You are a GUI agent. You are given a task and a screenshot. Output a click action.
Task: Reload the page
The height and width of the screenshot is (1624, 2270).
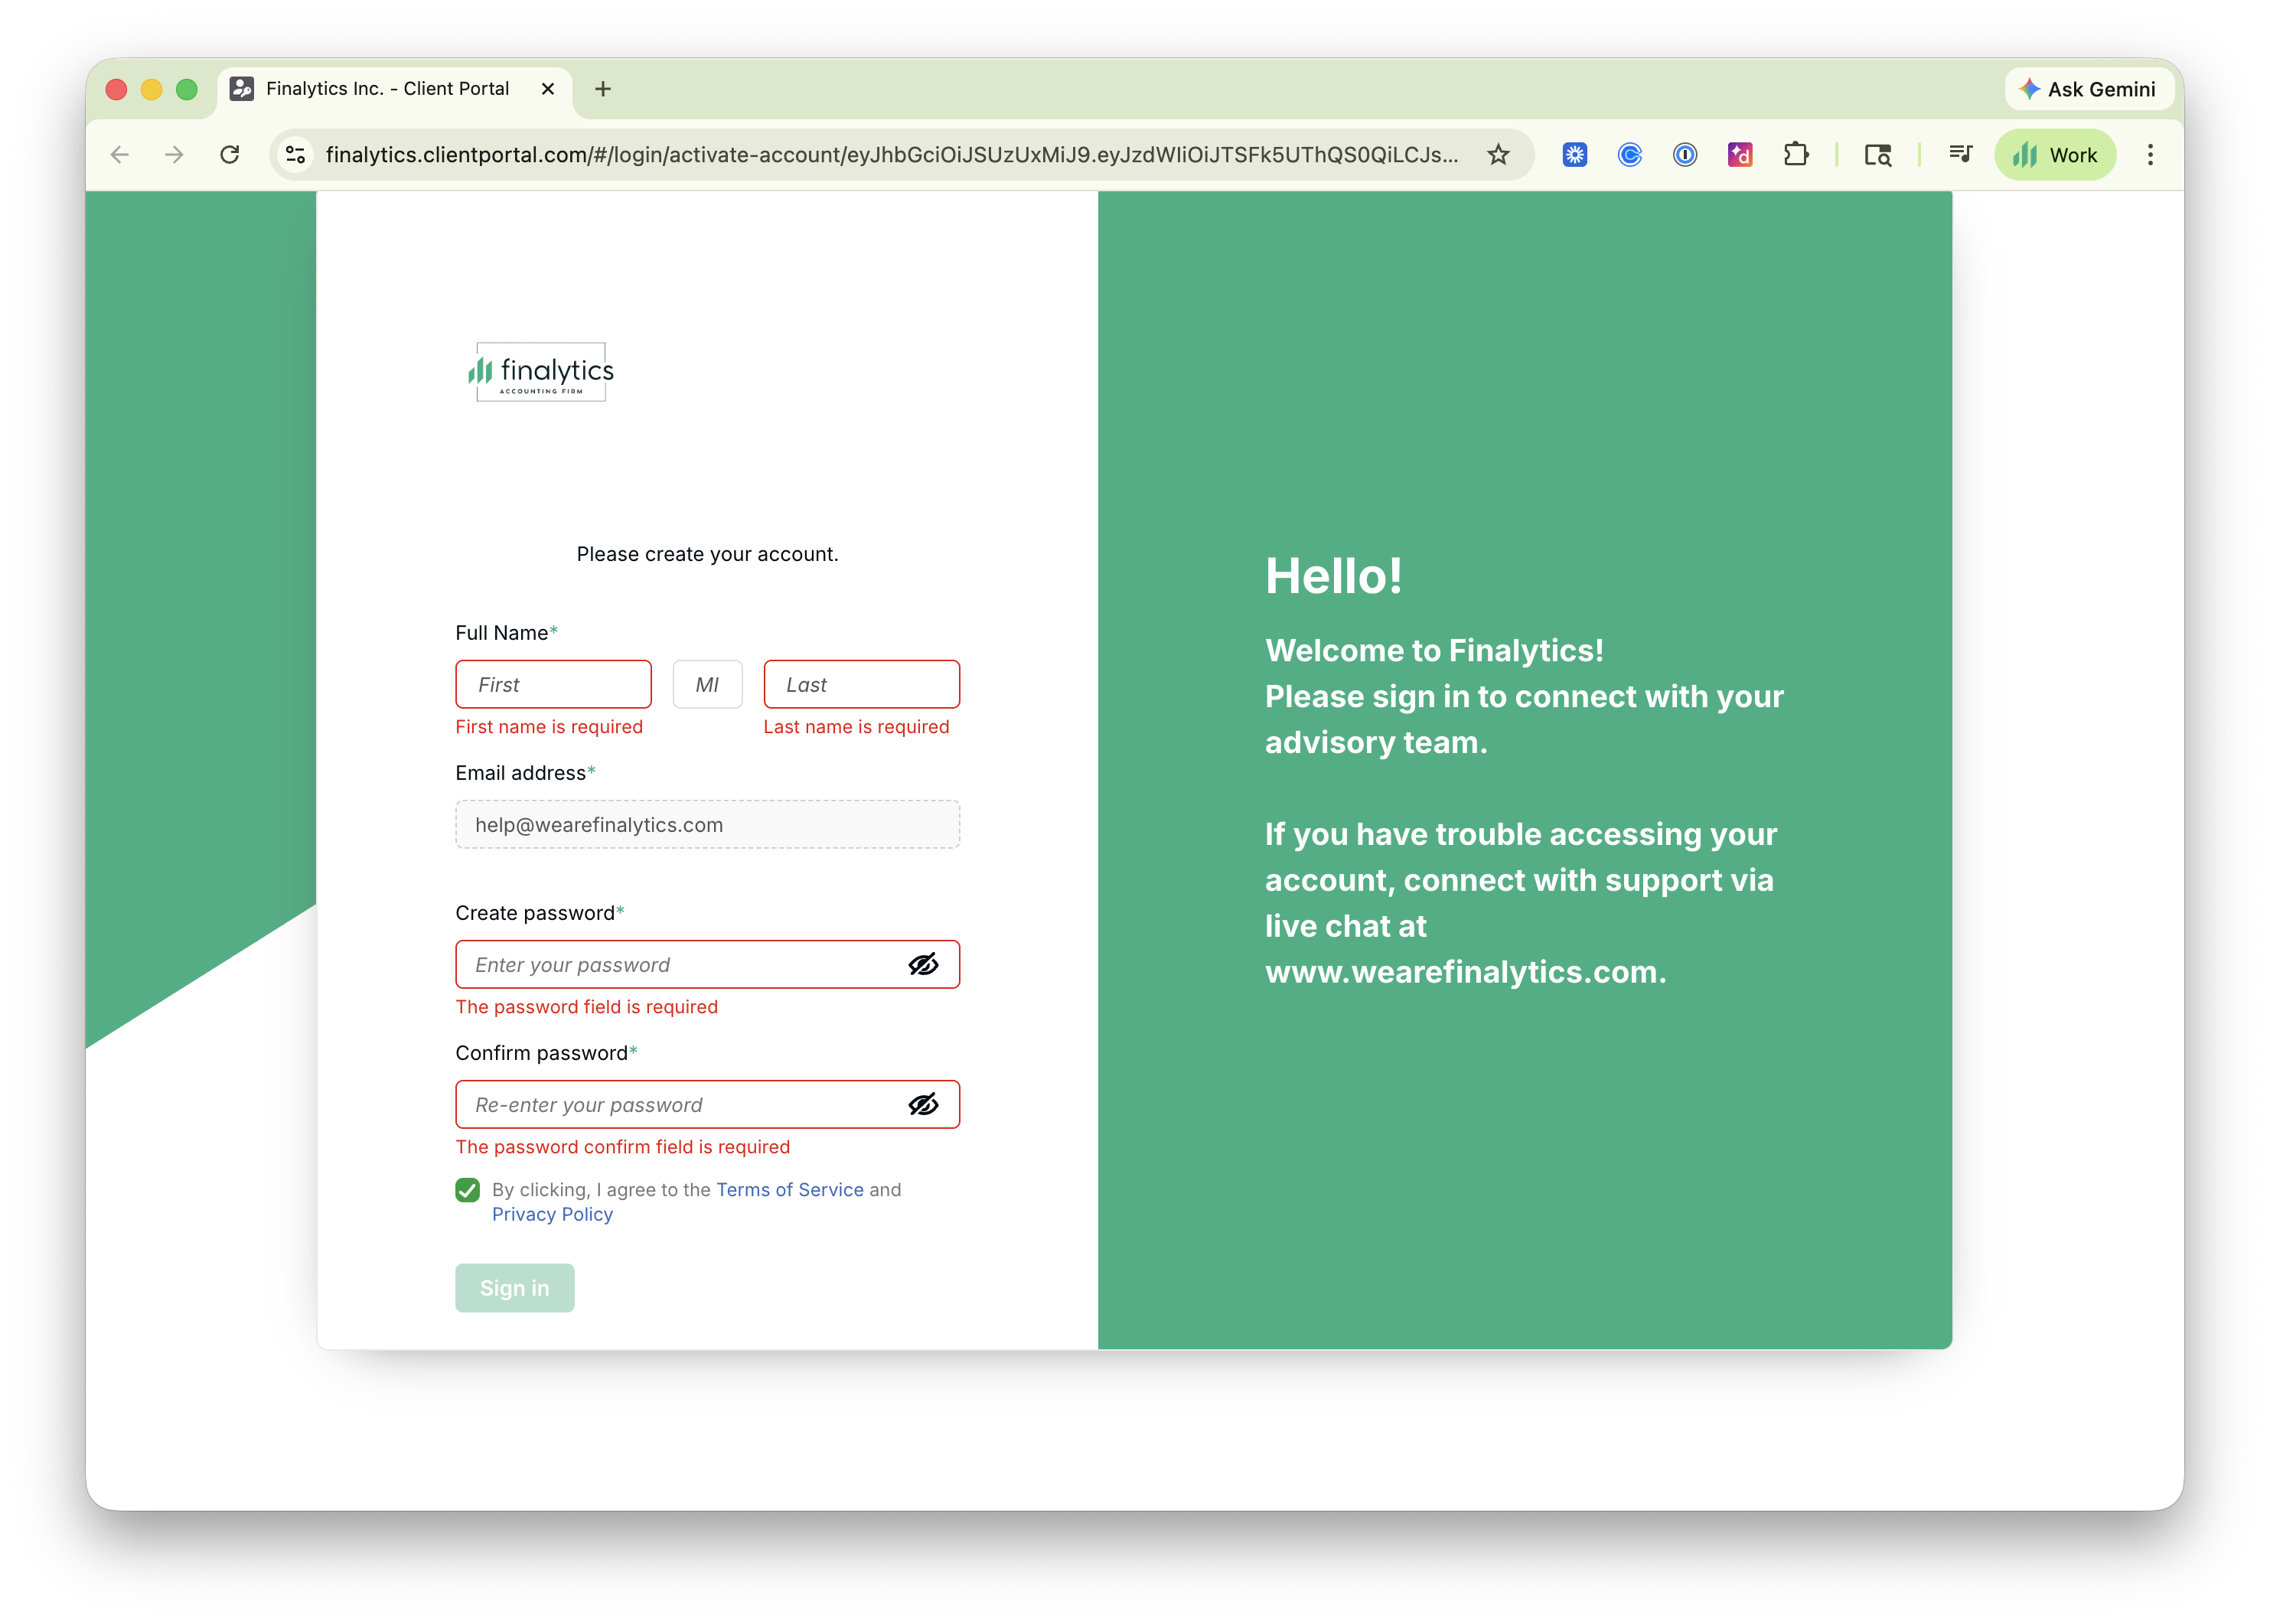click(x=230, y=155)
